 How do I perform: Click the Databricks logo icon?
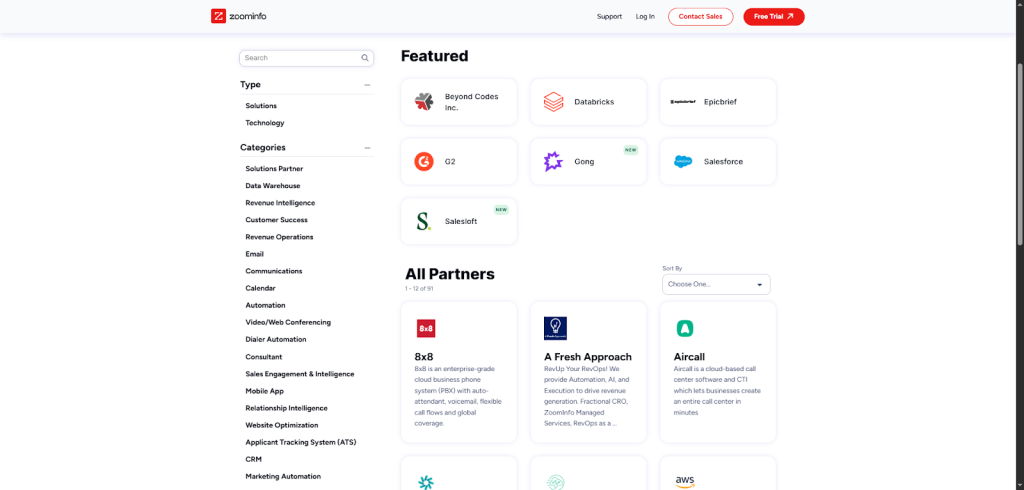point(553,102)
